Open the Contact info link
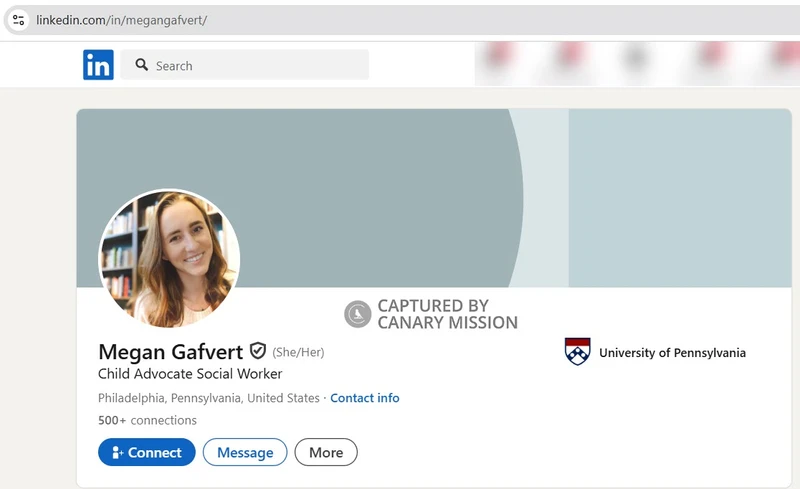This screenshot has height=489, width=800. 364,398
